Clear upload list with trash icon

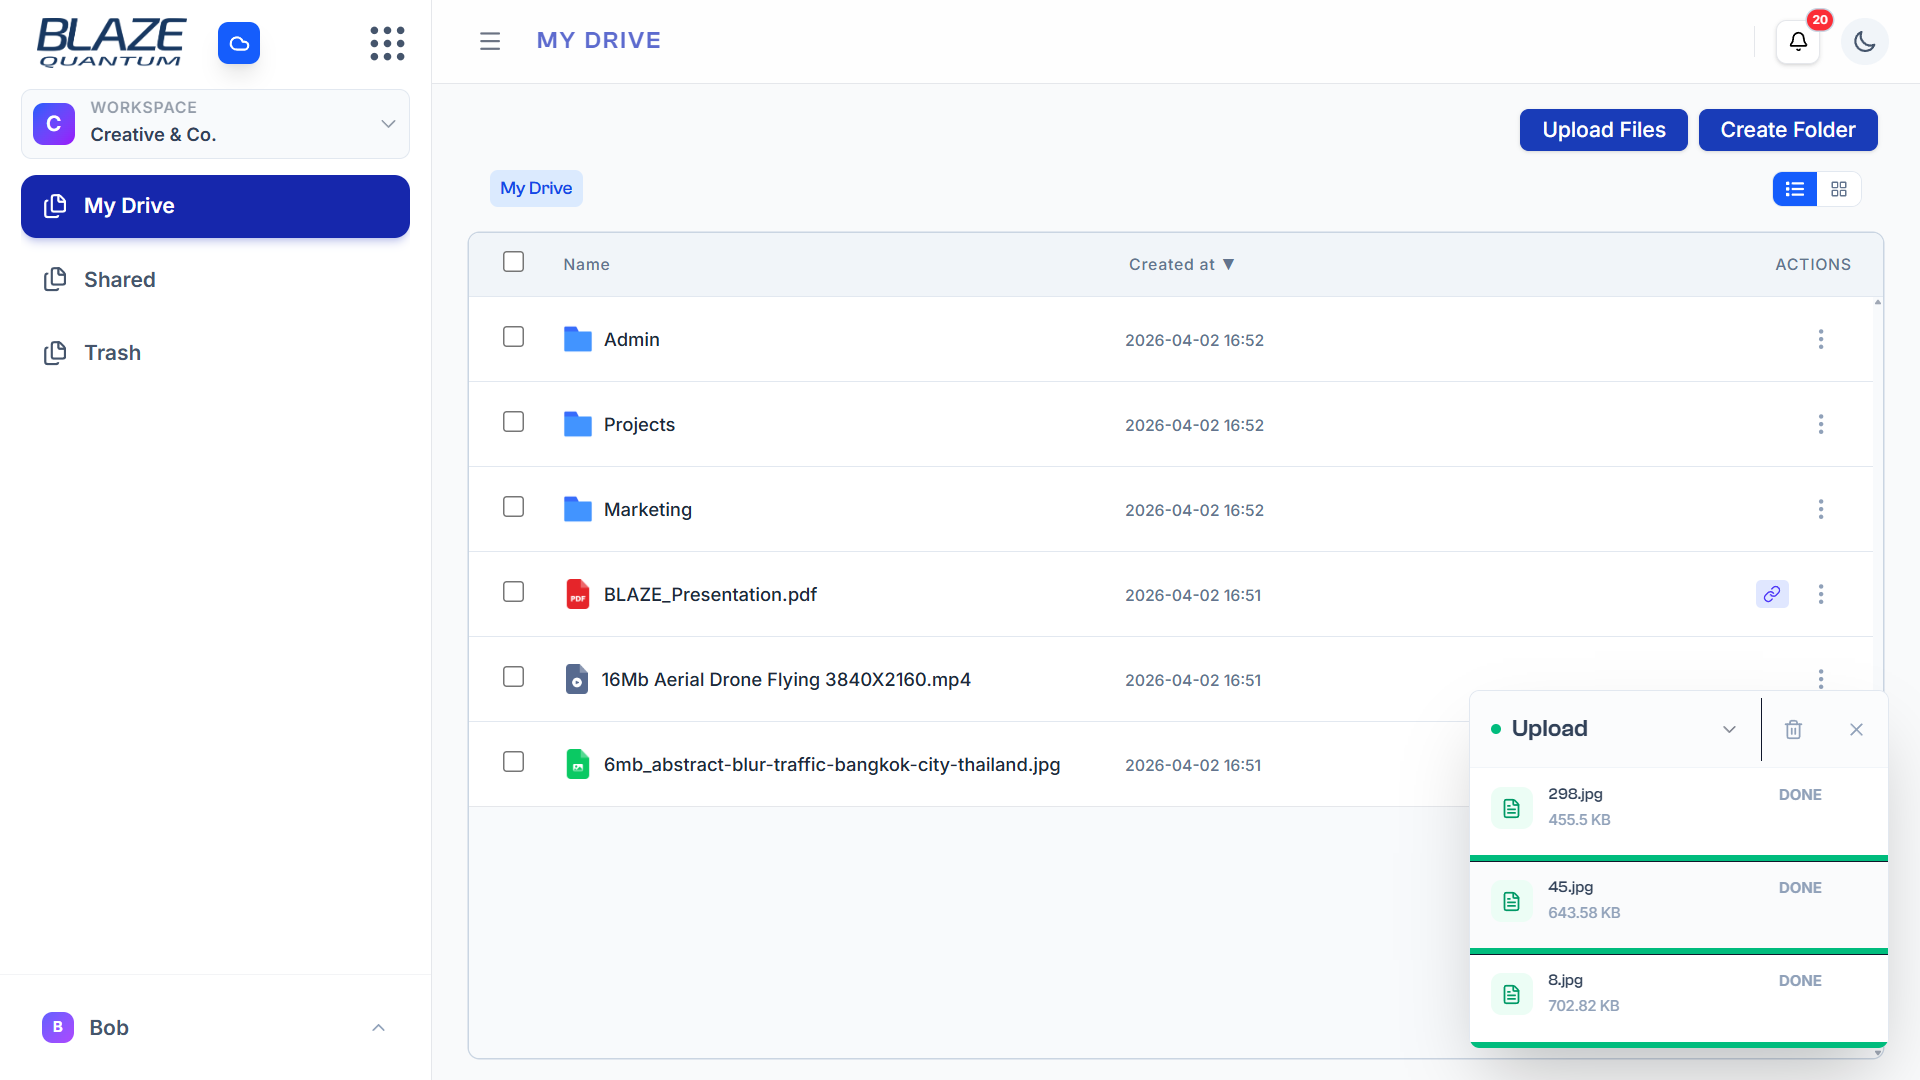pyautogui.click(x=1794, y=729)
